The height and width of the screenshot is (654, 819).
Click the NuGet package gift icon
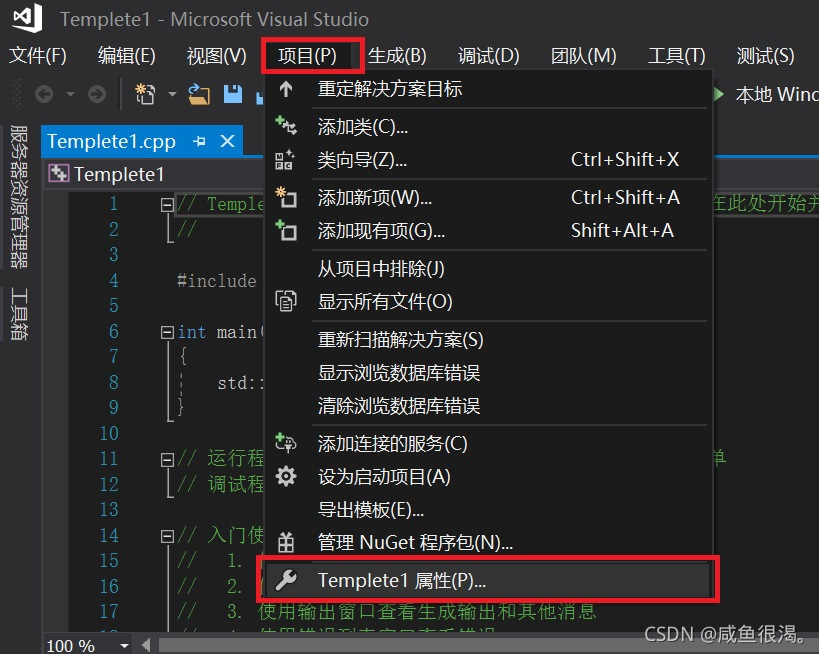tap(286, 542)
